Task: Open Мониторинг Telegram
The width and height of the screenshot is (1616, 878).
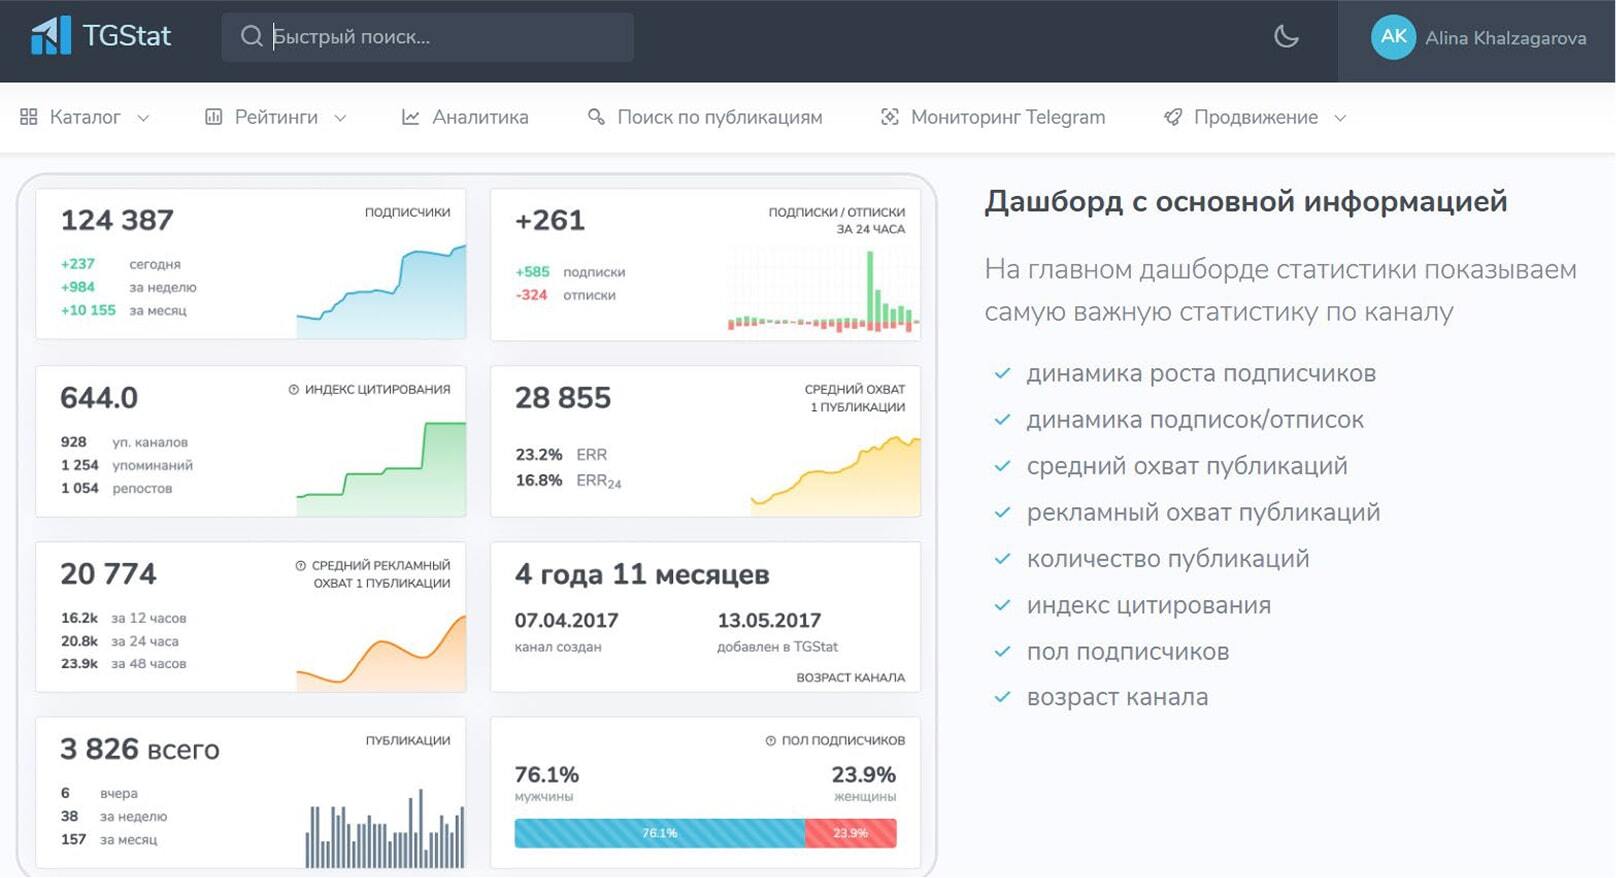Action: click(x=993, y=117)
